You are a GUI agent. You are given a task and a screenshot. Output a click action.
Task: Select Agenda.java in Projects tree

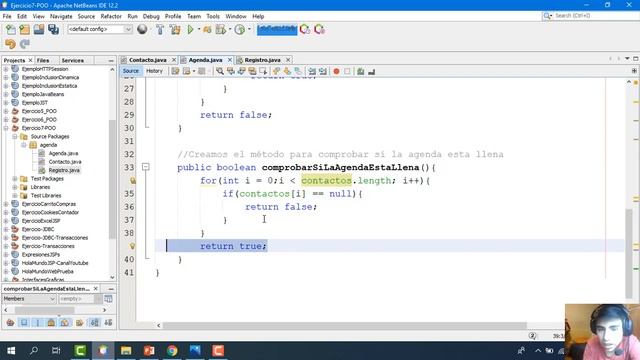click(x=63, y=153)
